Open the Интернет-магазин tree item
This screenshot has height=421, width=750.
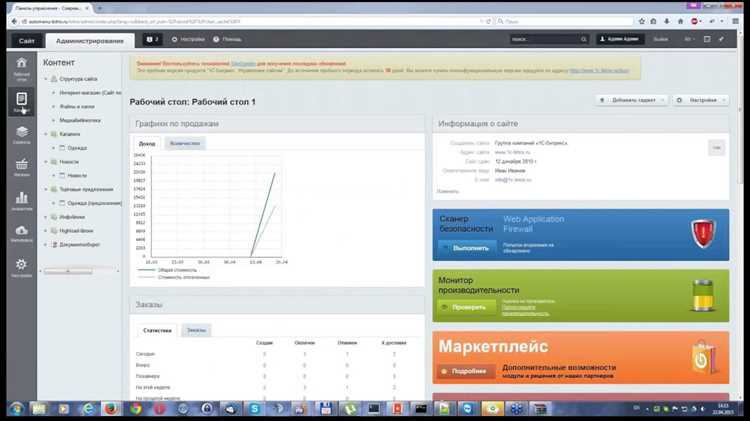tap(90, 93)
